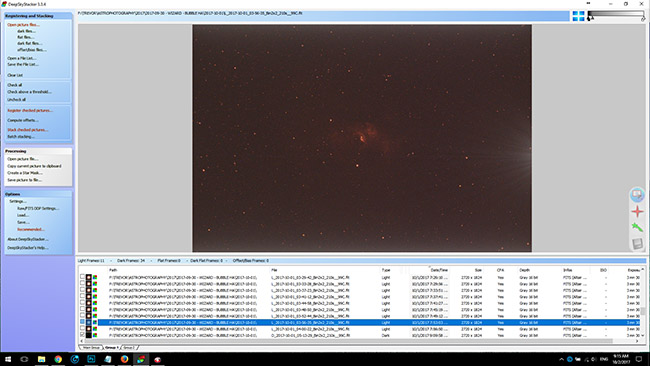Open Google Chrome from the taskbar
This screenshot has height=366, width=650.
[58, 359]
